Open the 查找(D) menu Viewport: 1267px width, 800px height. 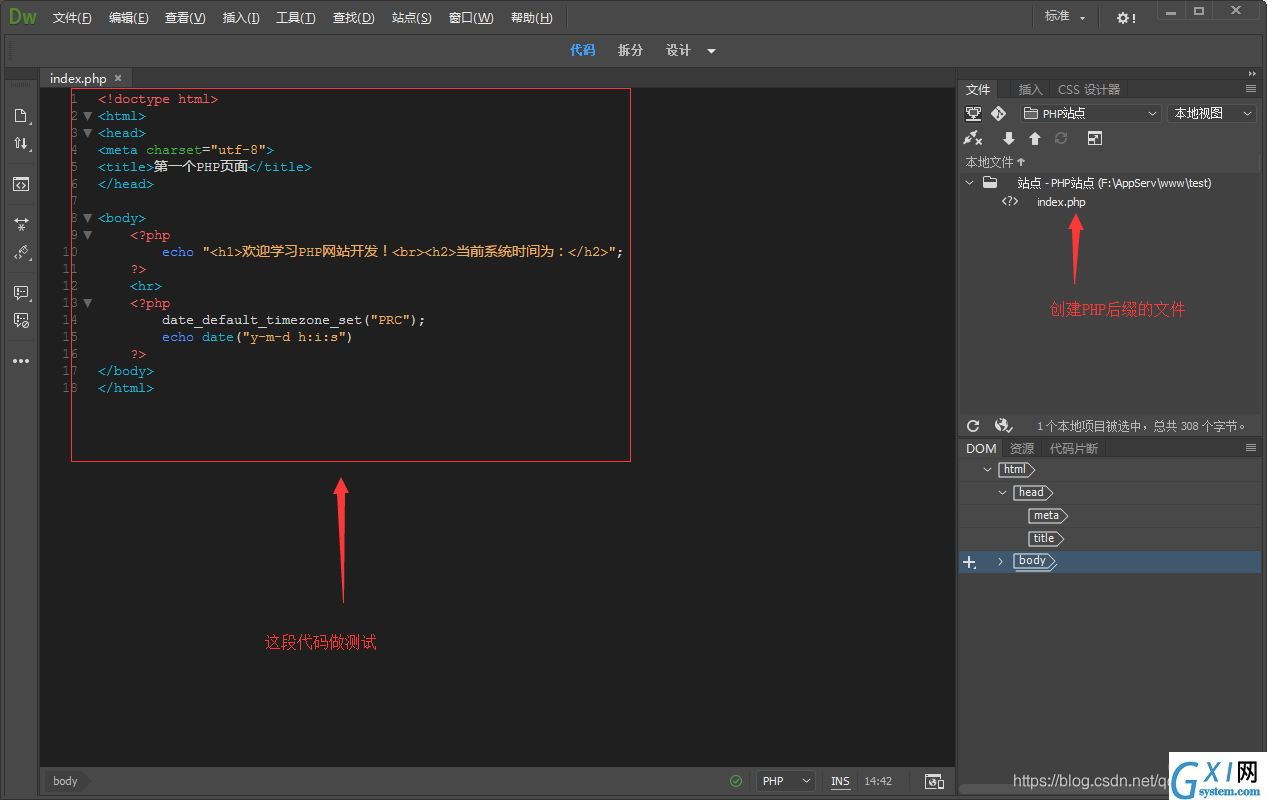point(353,18)
